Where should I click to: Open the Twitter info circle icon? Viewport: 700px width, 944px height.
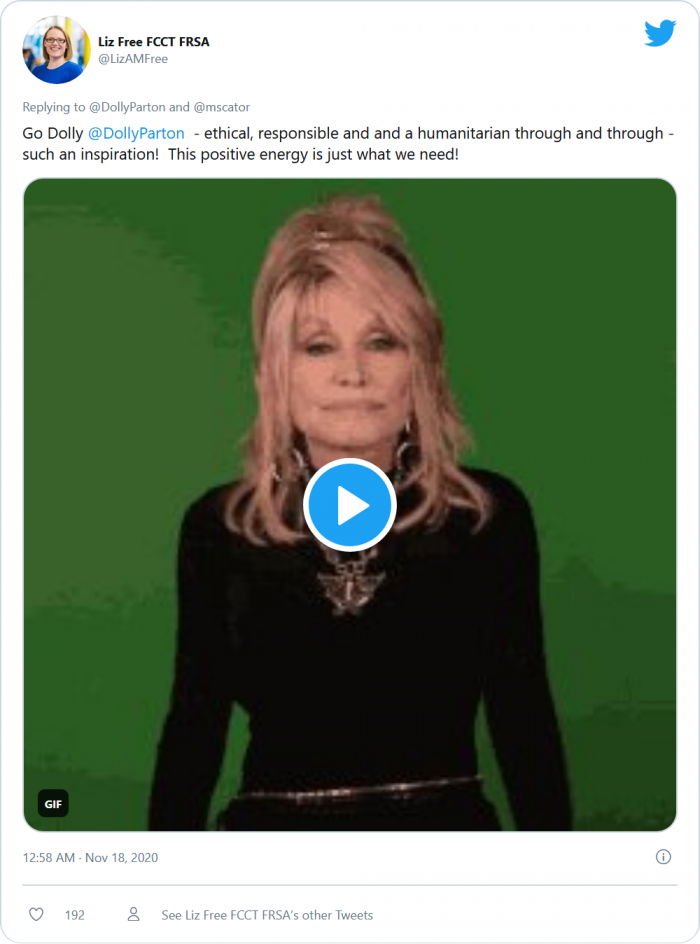tap(663, 857)
